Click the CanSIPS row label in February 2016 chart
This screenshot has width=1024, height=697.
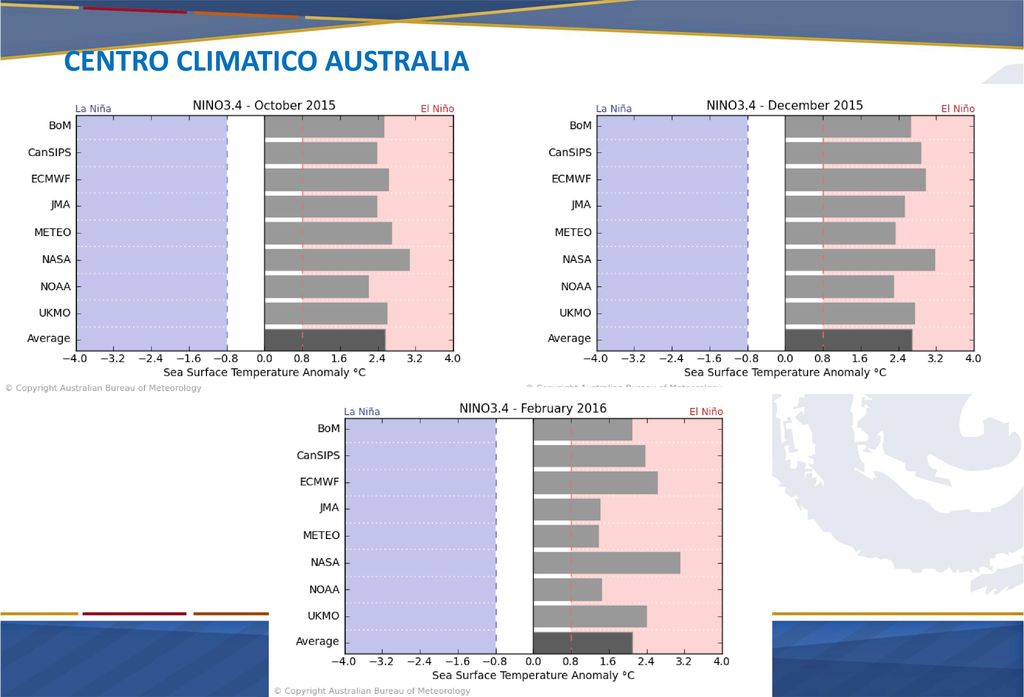(318, 455)
